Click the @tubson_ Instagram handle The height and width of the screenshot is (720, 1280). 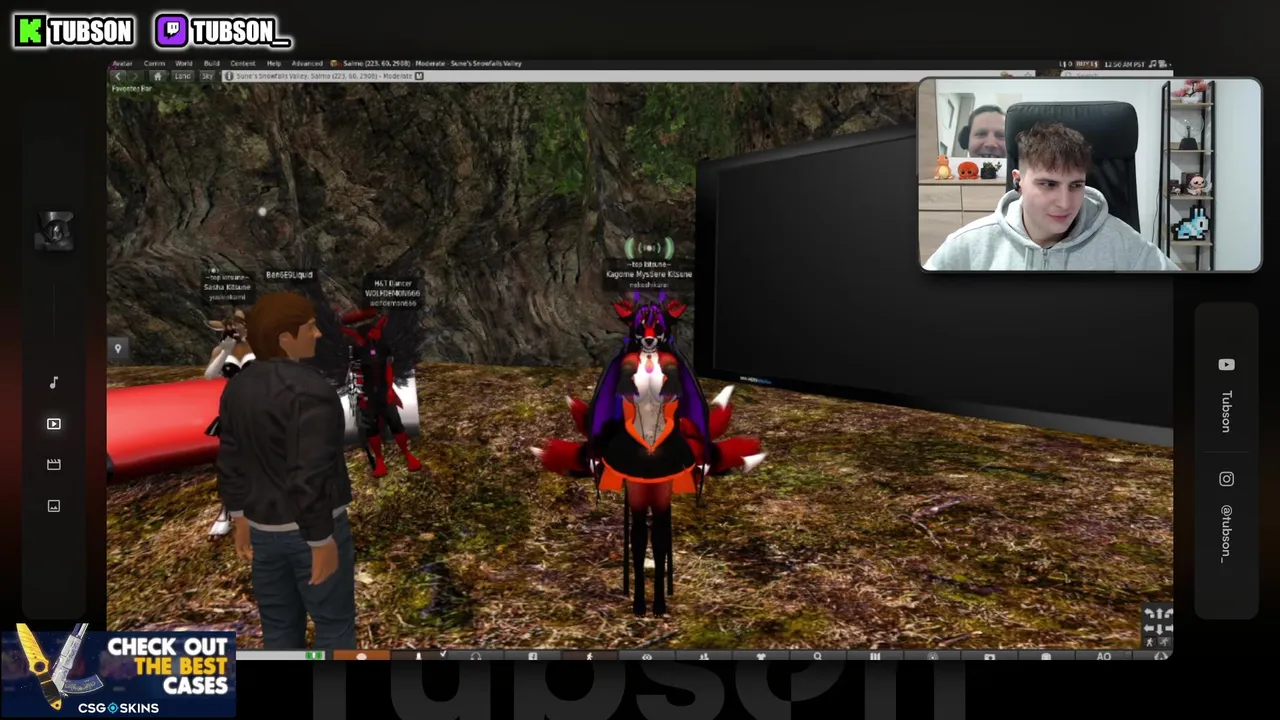point(1226,533)
